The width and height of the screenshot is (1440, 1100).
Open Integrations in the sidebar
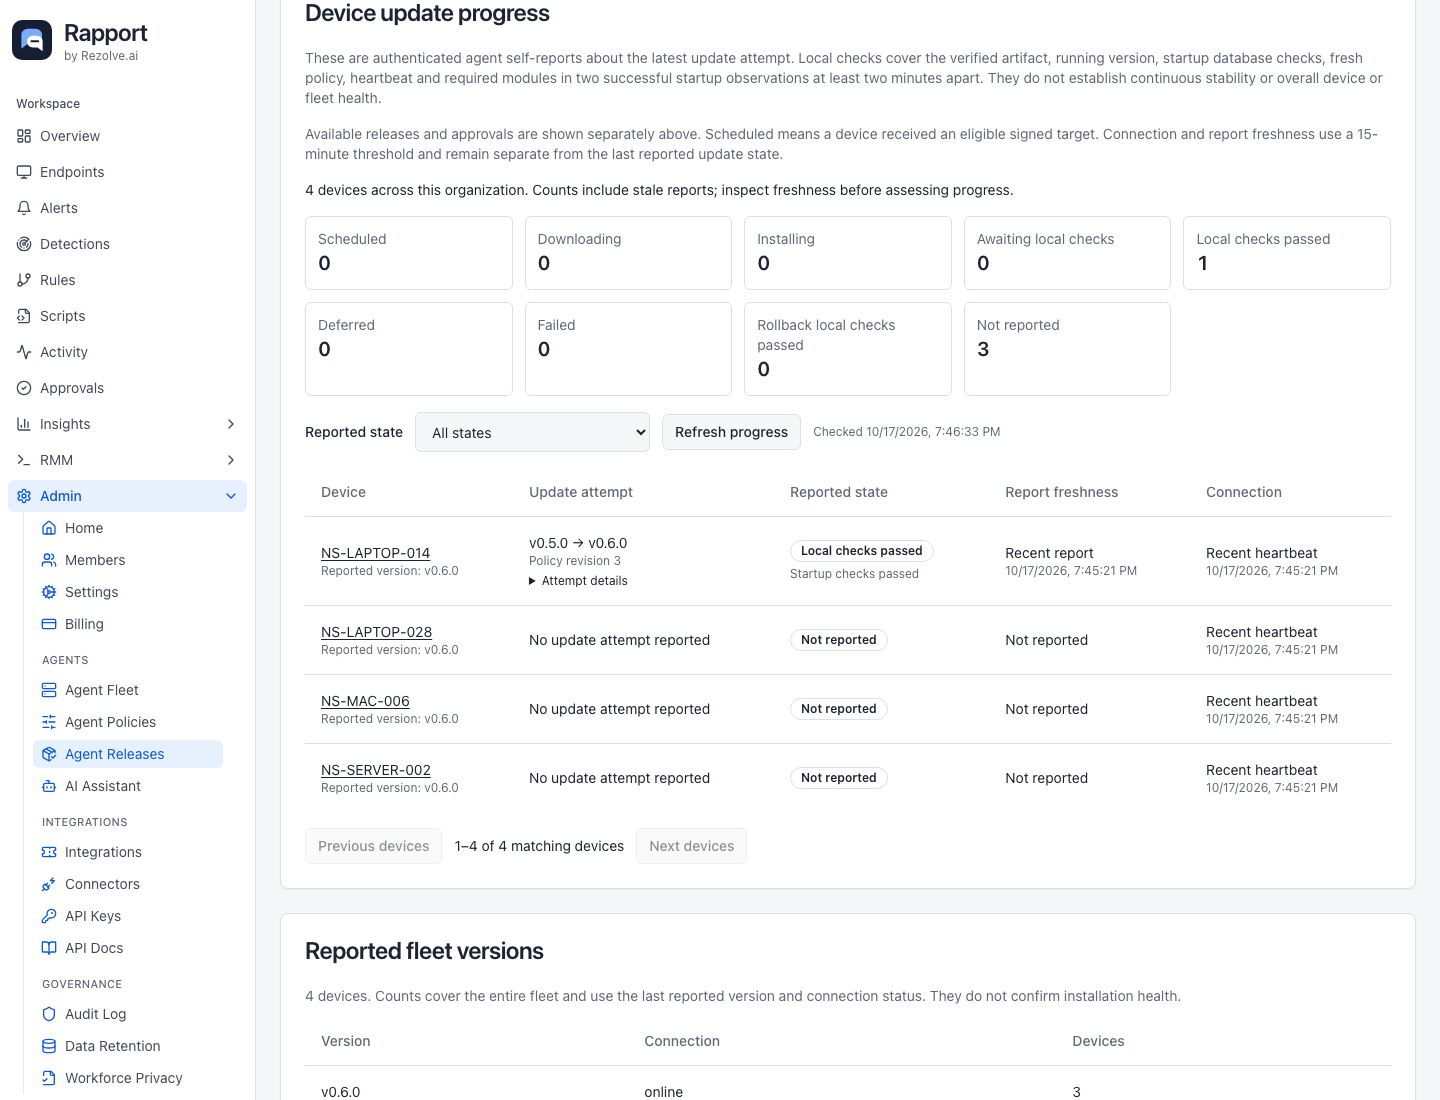tap(128, 852)
